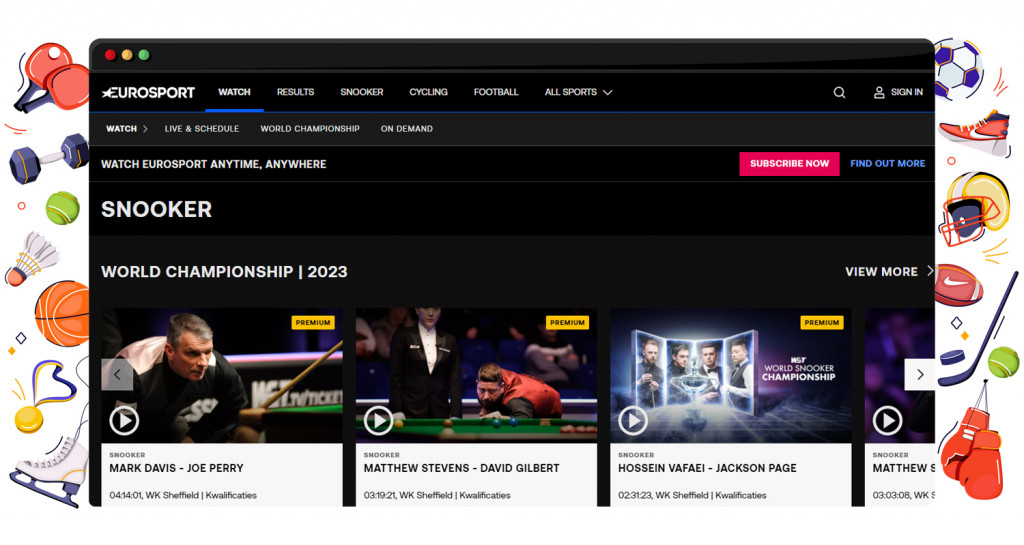Viewport: 1024px width, 545px height.
Task: Click the 04:14:01 WK Sheffield duration text
Action: (x=183, y=495)
